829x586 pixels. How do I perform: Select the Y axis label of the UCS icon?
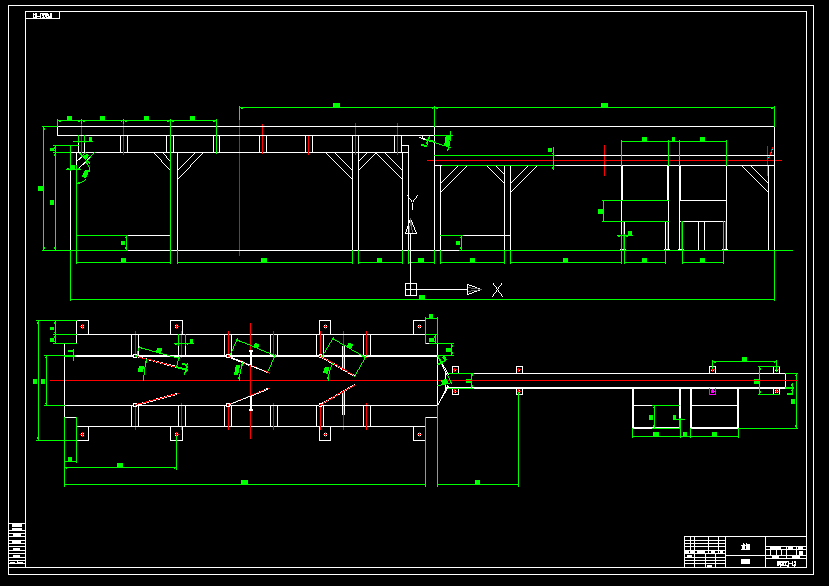(x=412, y=202)
